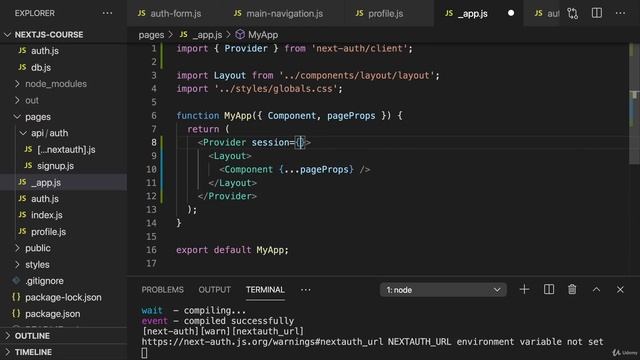The height and width of the screenshot is (360, 640).
Task: Open Explorer more actions ellipsis
Action: (107, 13)
